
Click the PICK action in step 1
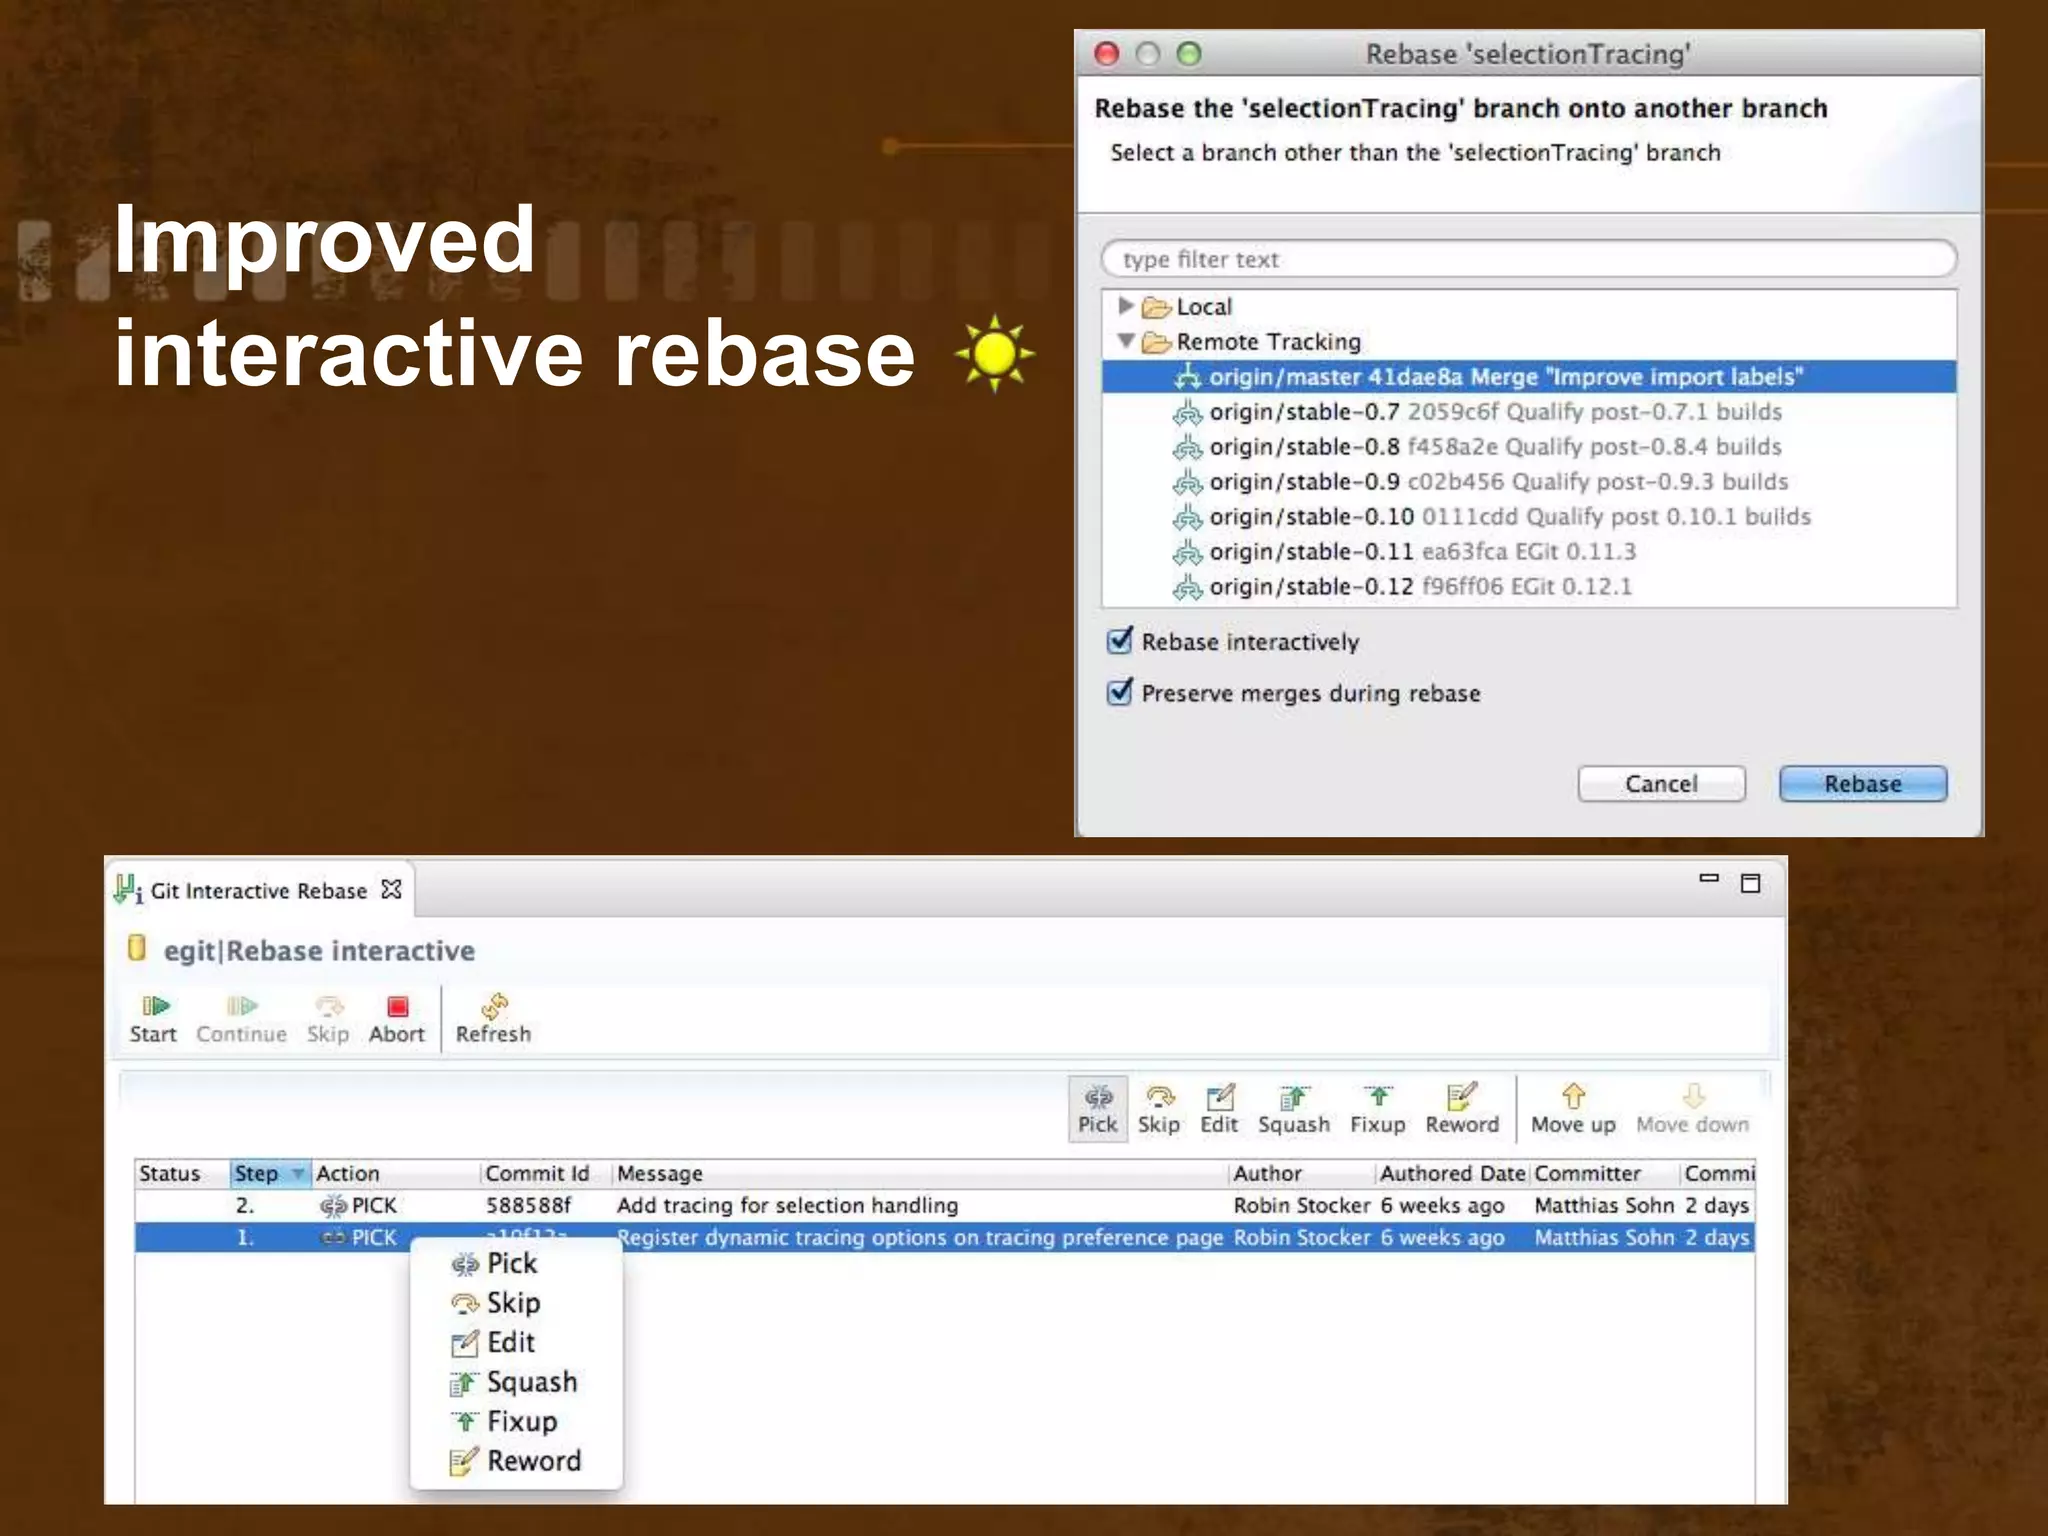click(358, 1237)
